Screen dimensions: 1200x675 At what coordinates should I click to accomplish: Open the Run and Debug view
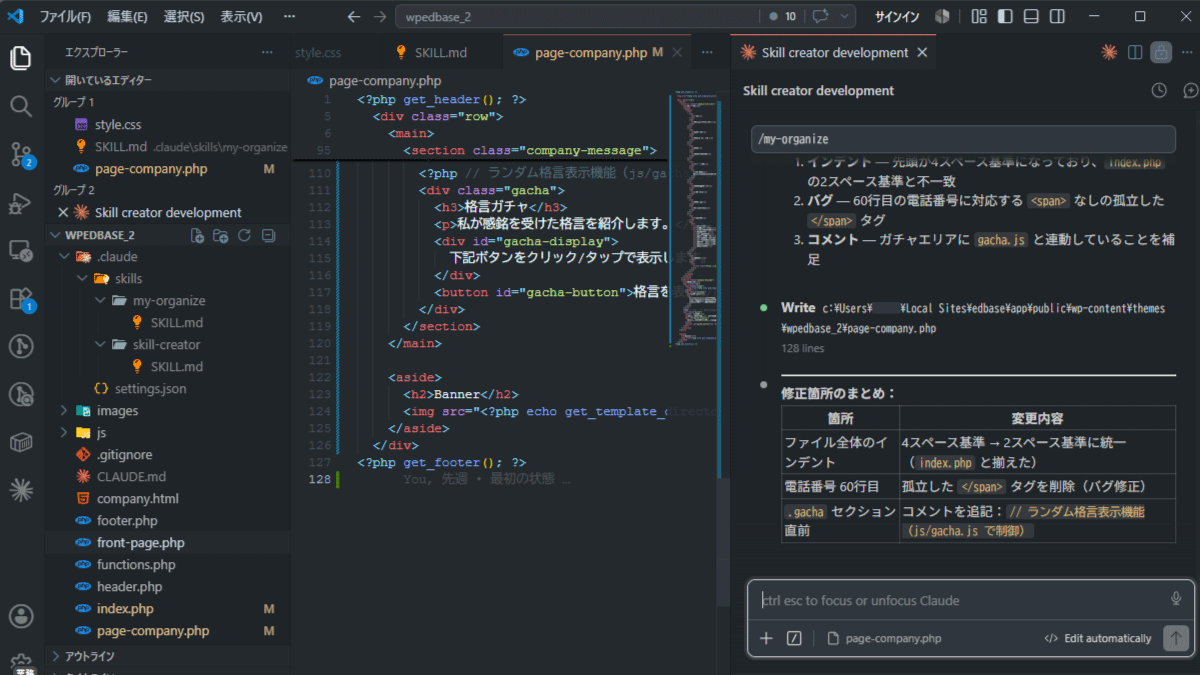(x=21, y=202)
